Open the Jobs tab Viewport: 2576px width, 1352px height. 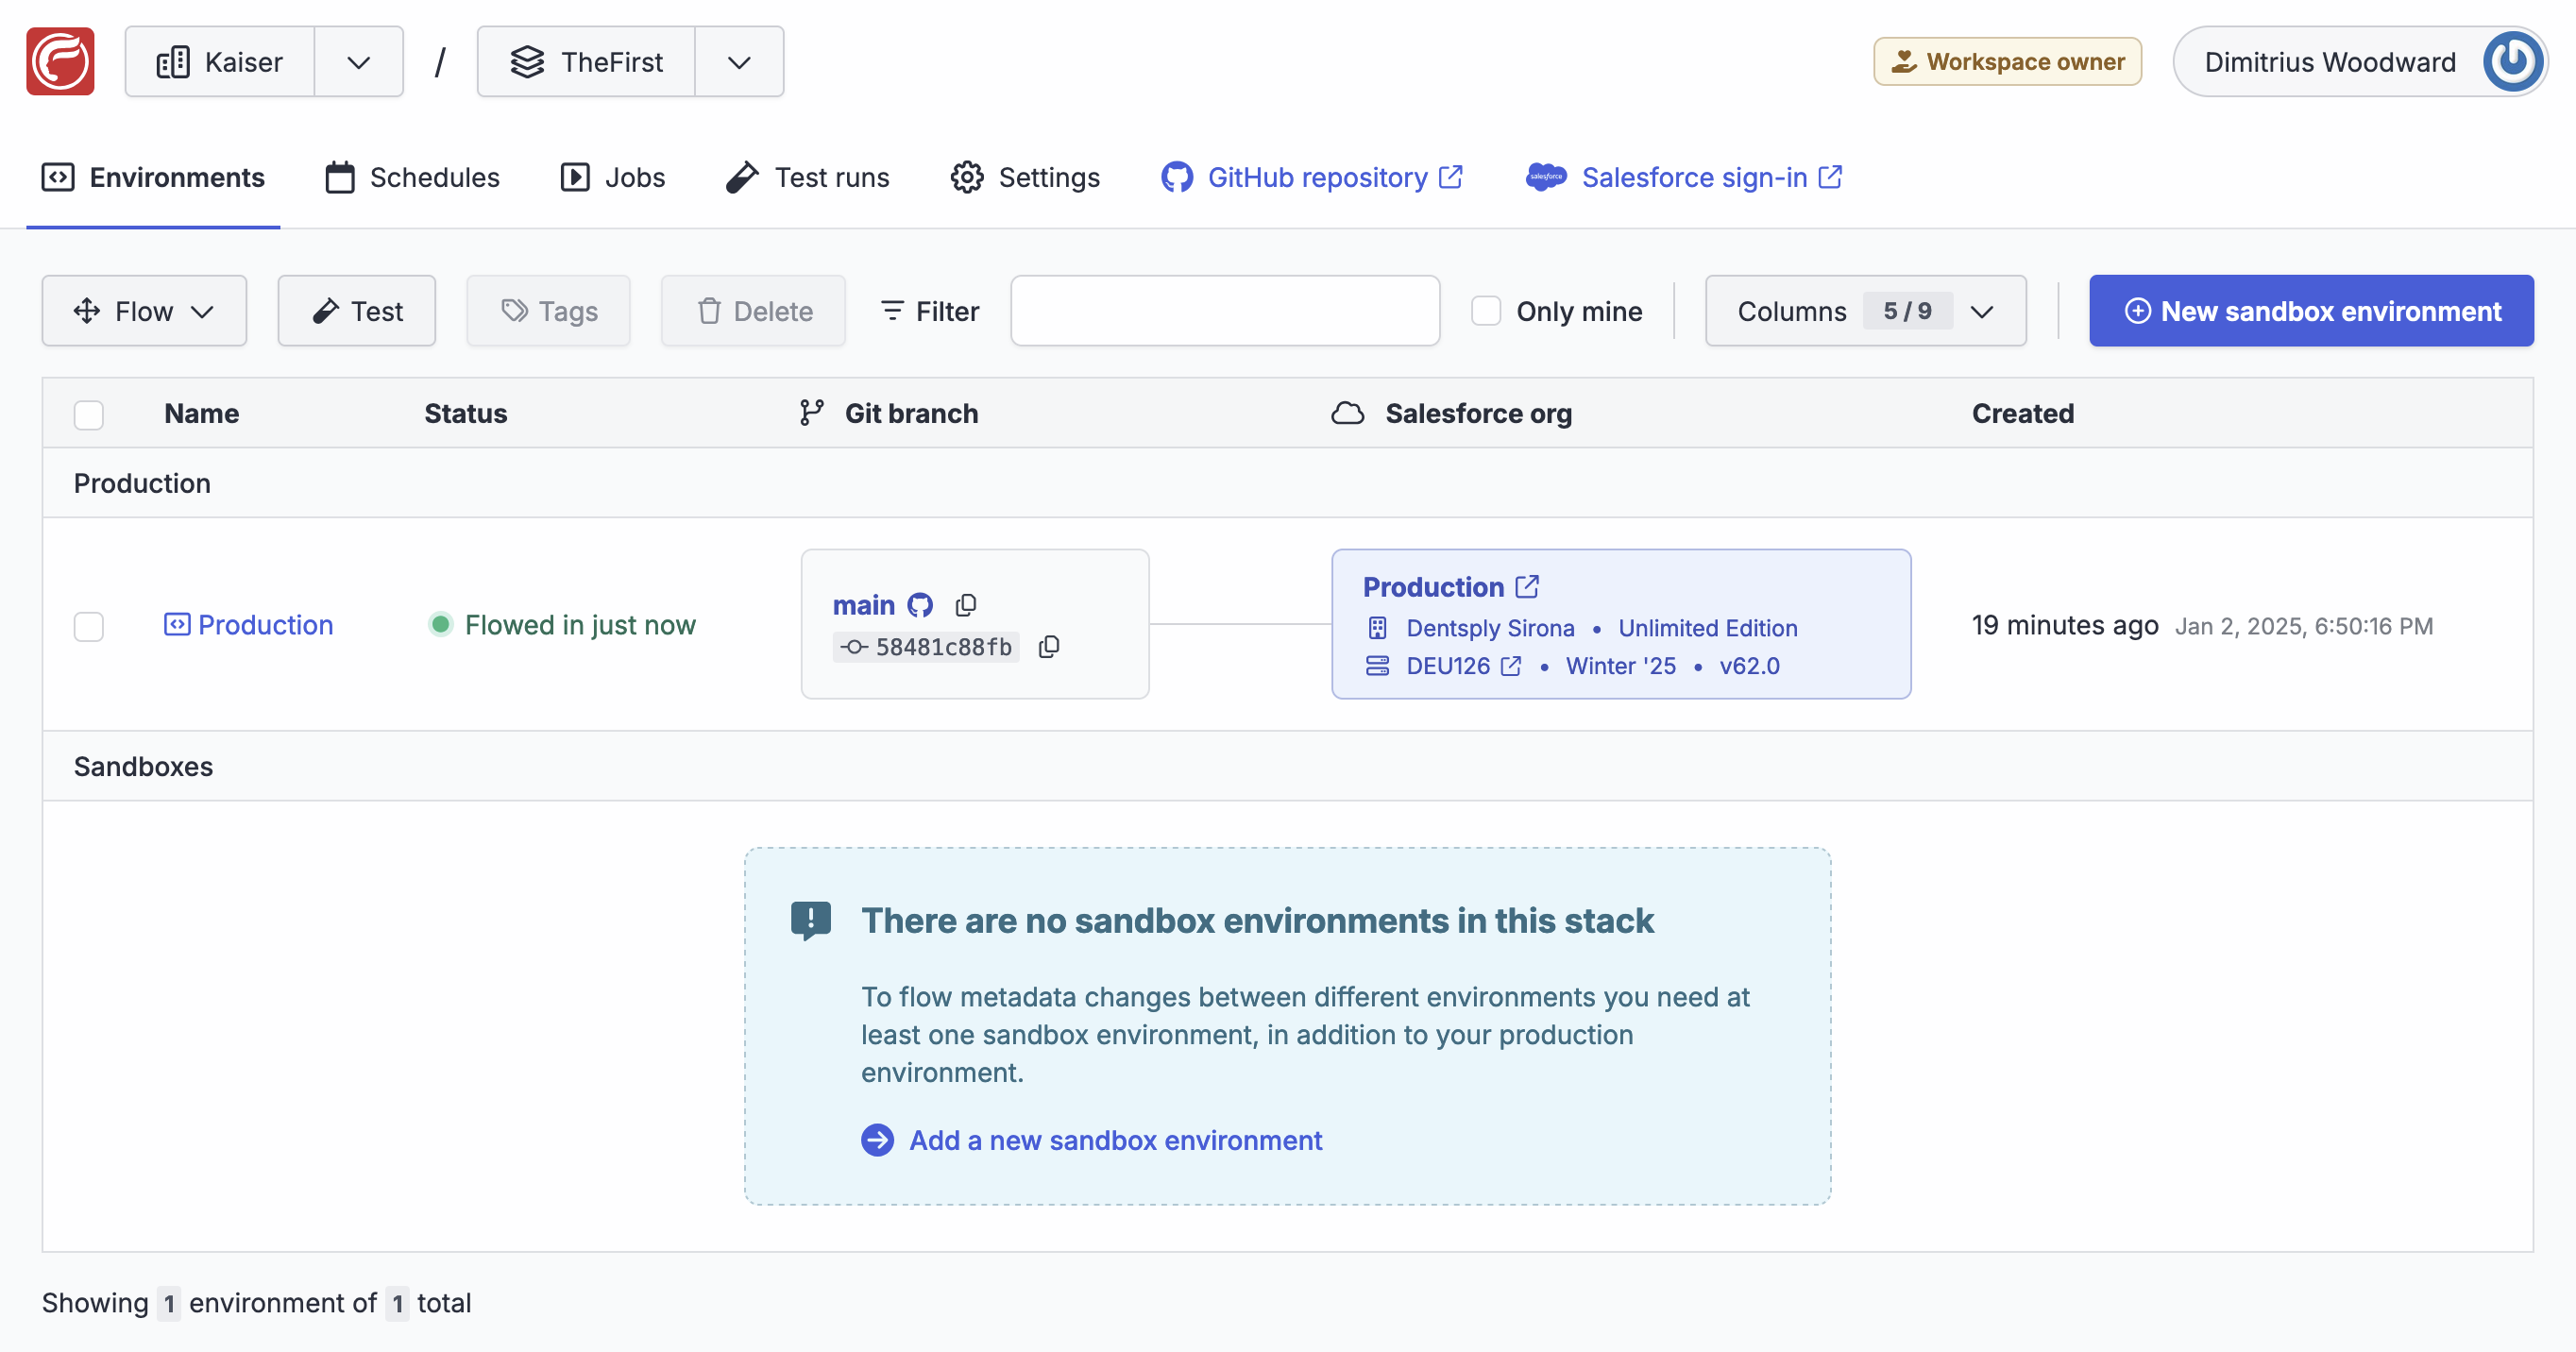pos(612,177)
